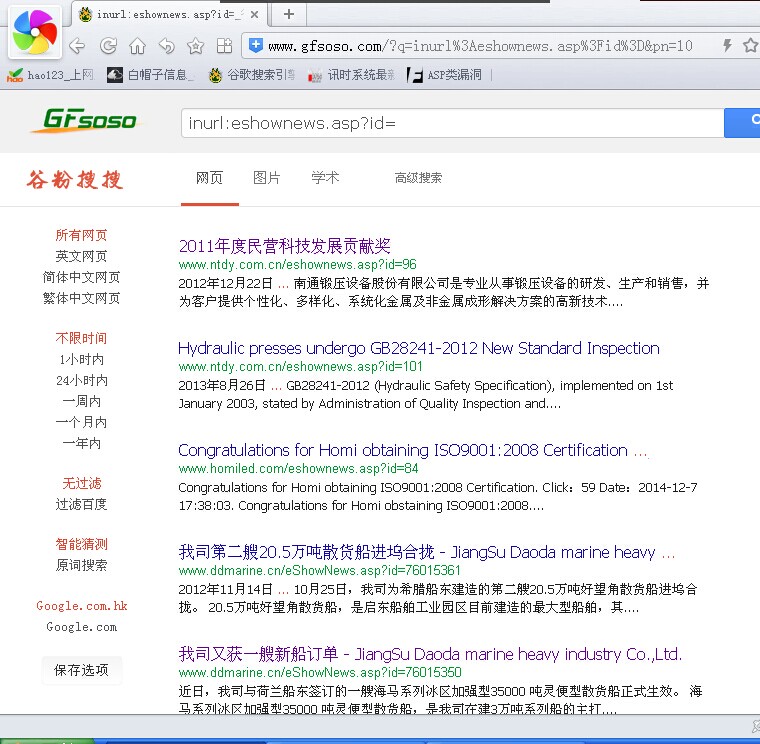Viewport: 760px width, 744px height.
Task: Click star icon at address bar end
Action: click(750, 46)
